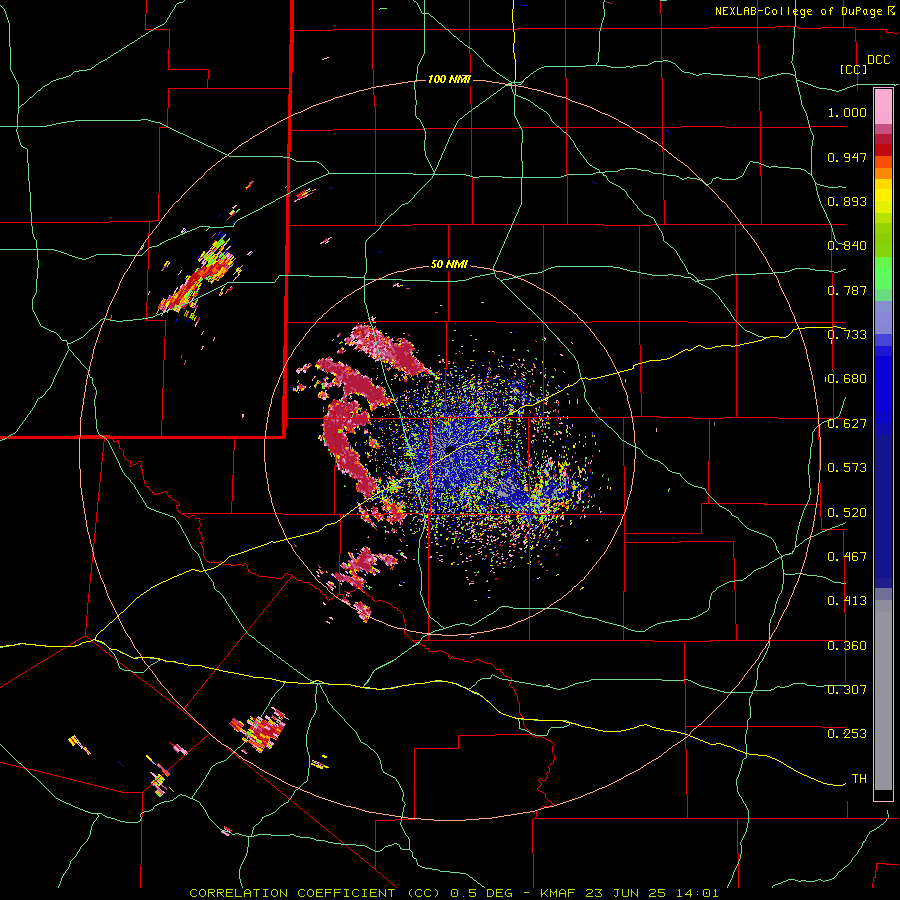
Task: Click the gray bottom segment of color bar
Action: point(883,695)
